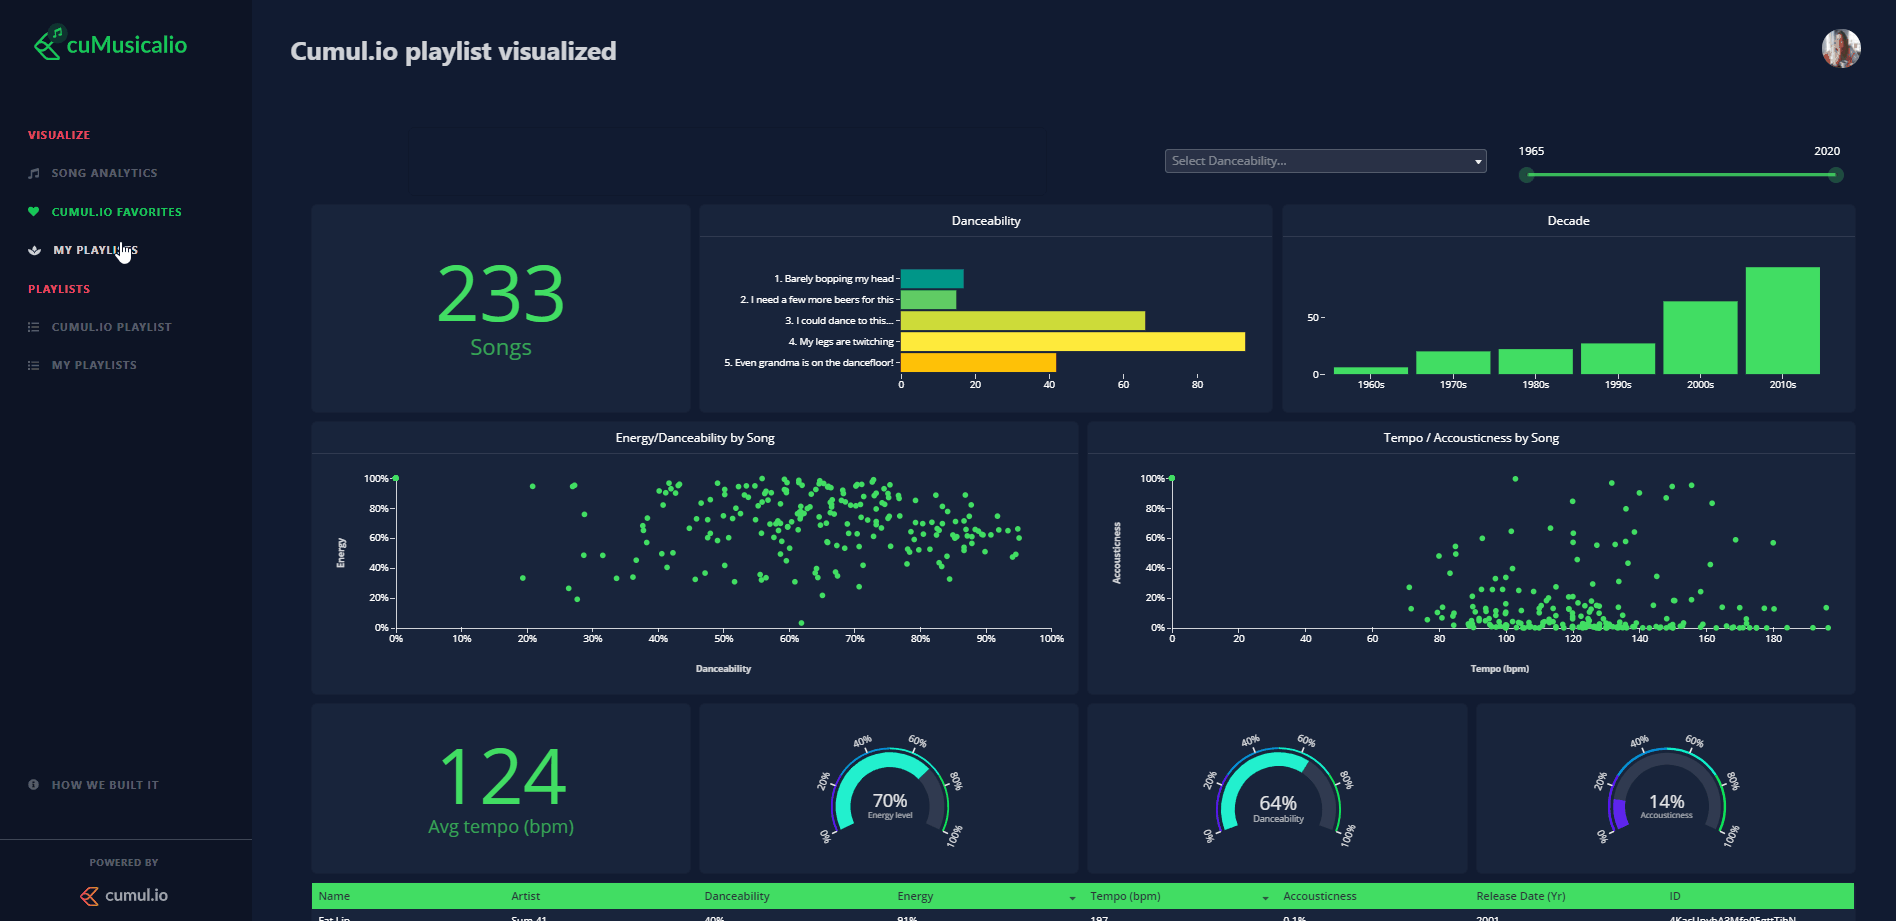The width and height of the screenshot is (1896, 921).
Task: Open the user profile avatar
Action: coord(1840,48)
